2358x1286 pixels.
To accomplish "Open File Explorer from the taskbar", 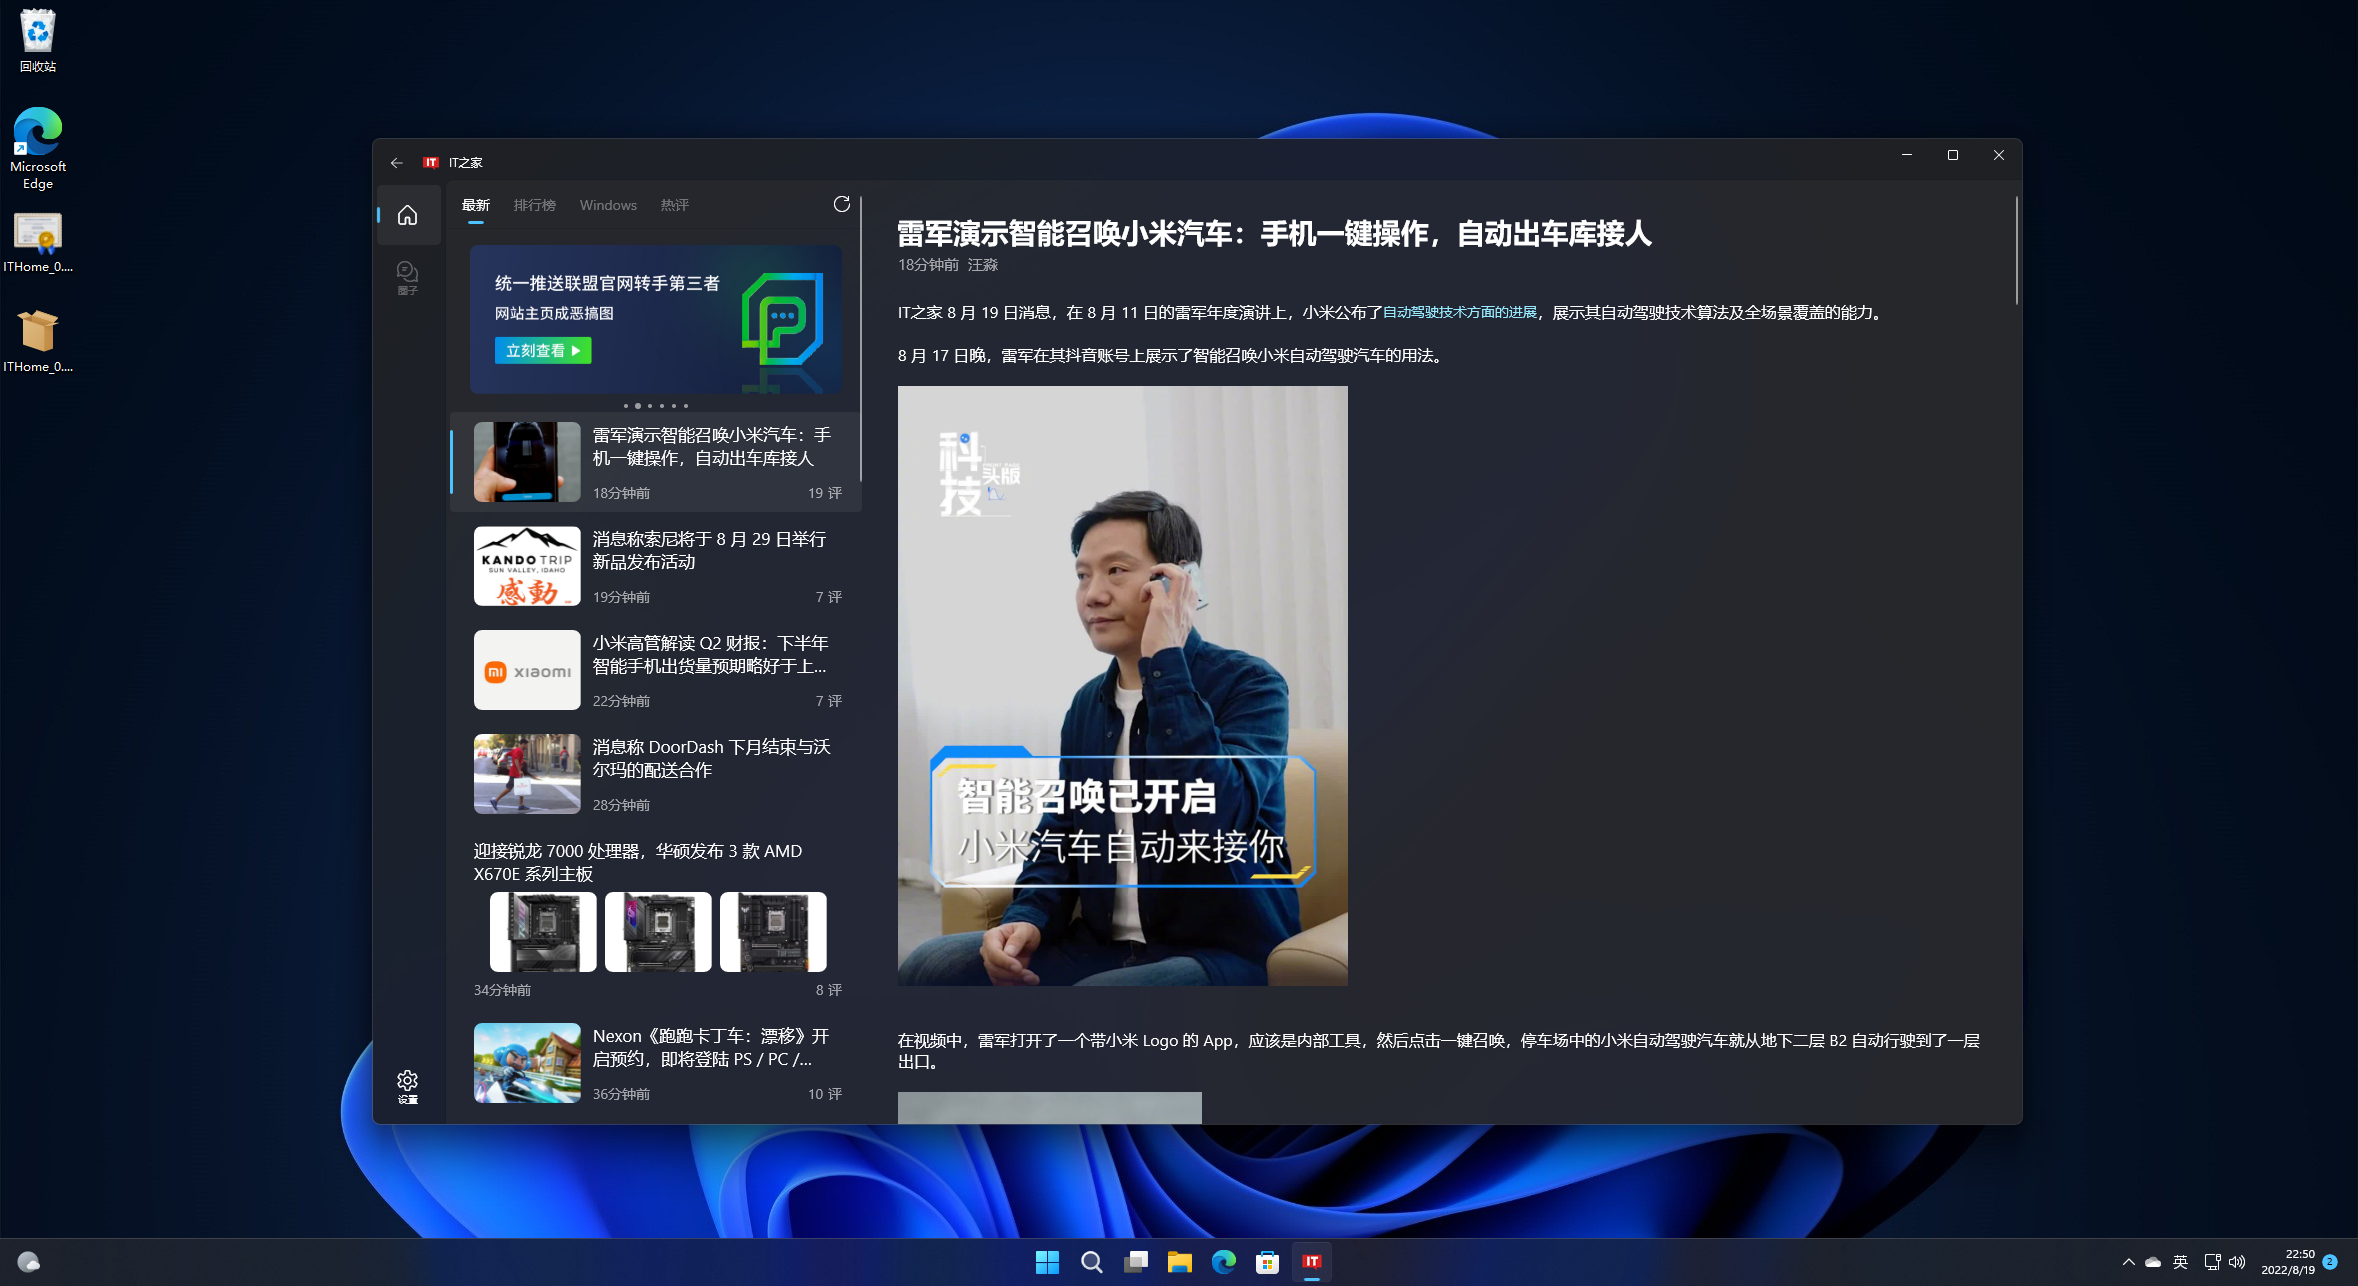I will coord(1179,1262).
